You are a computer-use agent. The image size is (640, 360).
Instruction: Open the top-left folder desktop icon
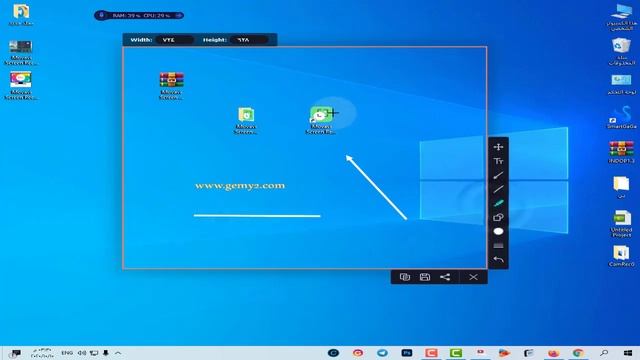[x=21, y=15]
